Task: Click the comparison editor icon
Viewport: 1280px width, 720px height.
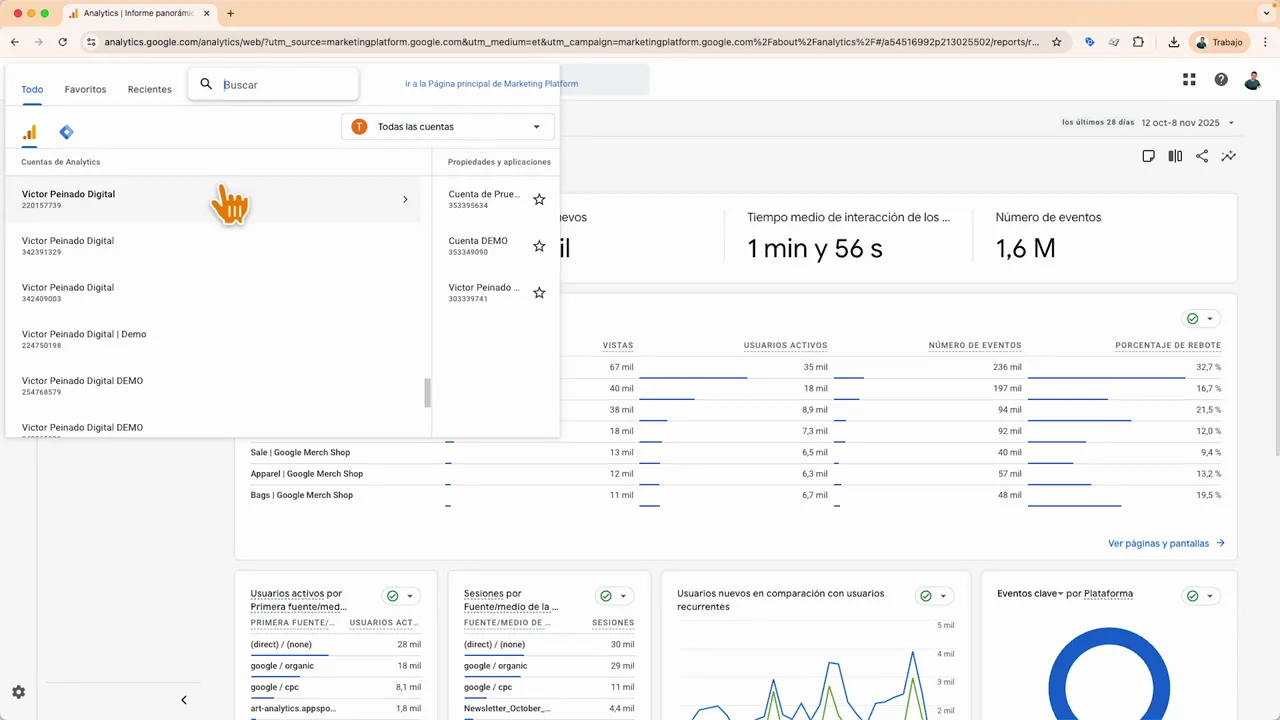Action: point(1175,156)
